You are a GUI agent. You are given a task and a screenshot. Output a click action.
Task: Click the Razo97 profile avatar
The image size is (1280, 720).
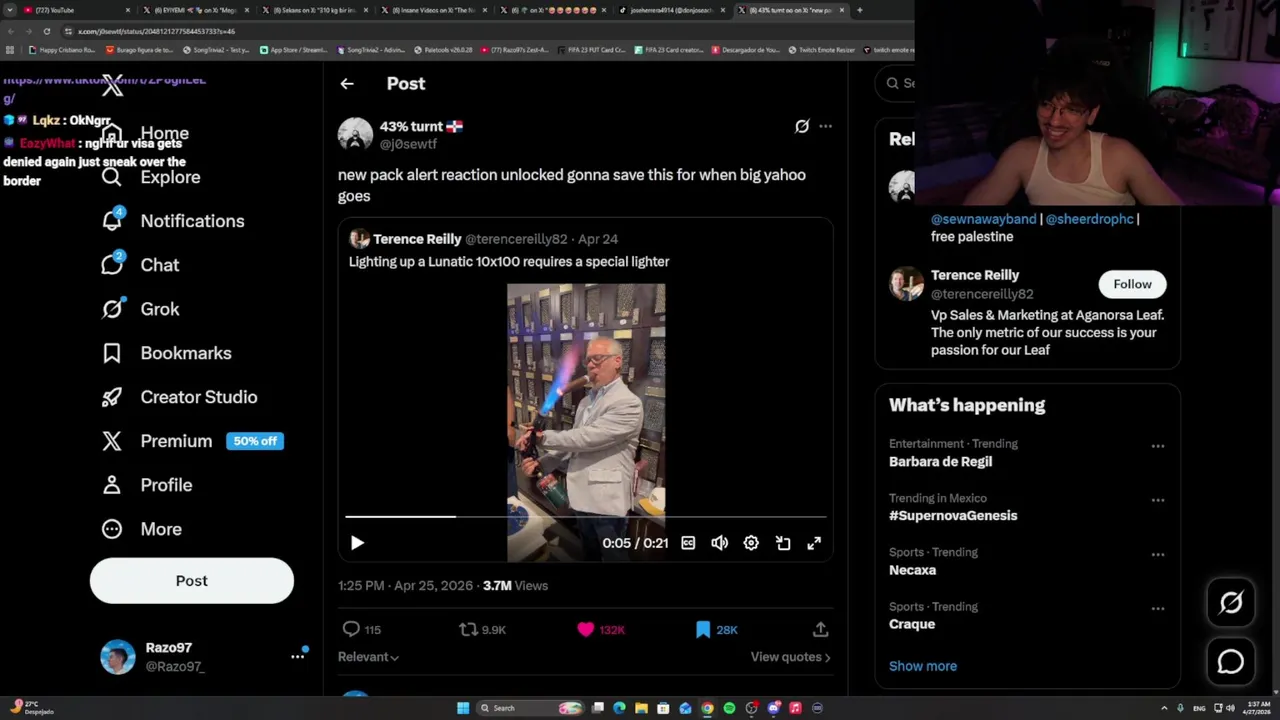pos(118,657)
